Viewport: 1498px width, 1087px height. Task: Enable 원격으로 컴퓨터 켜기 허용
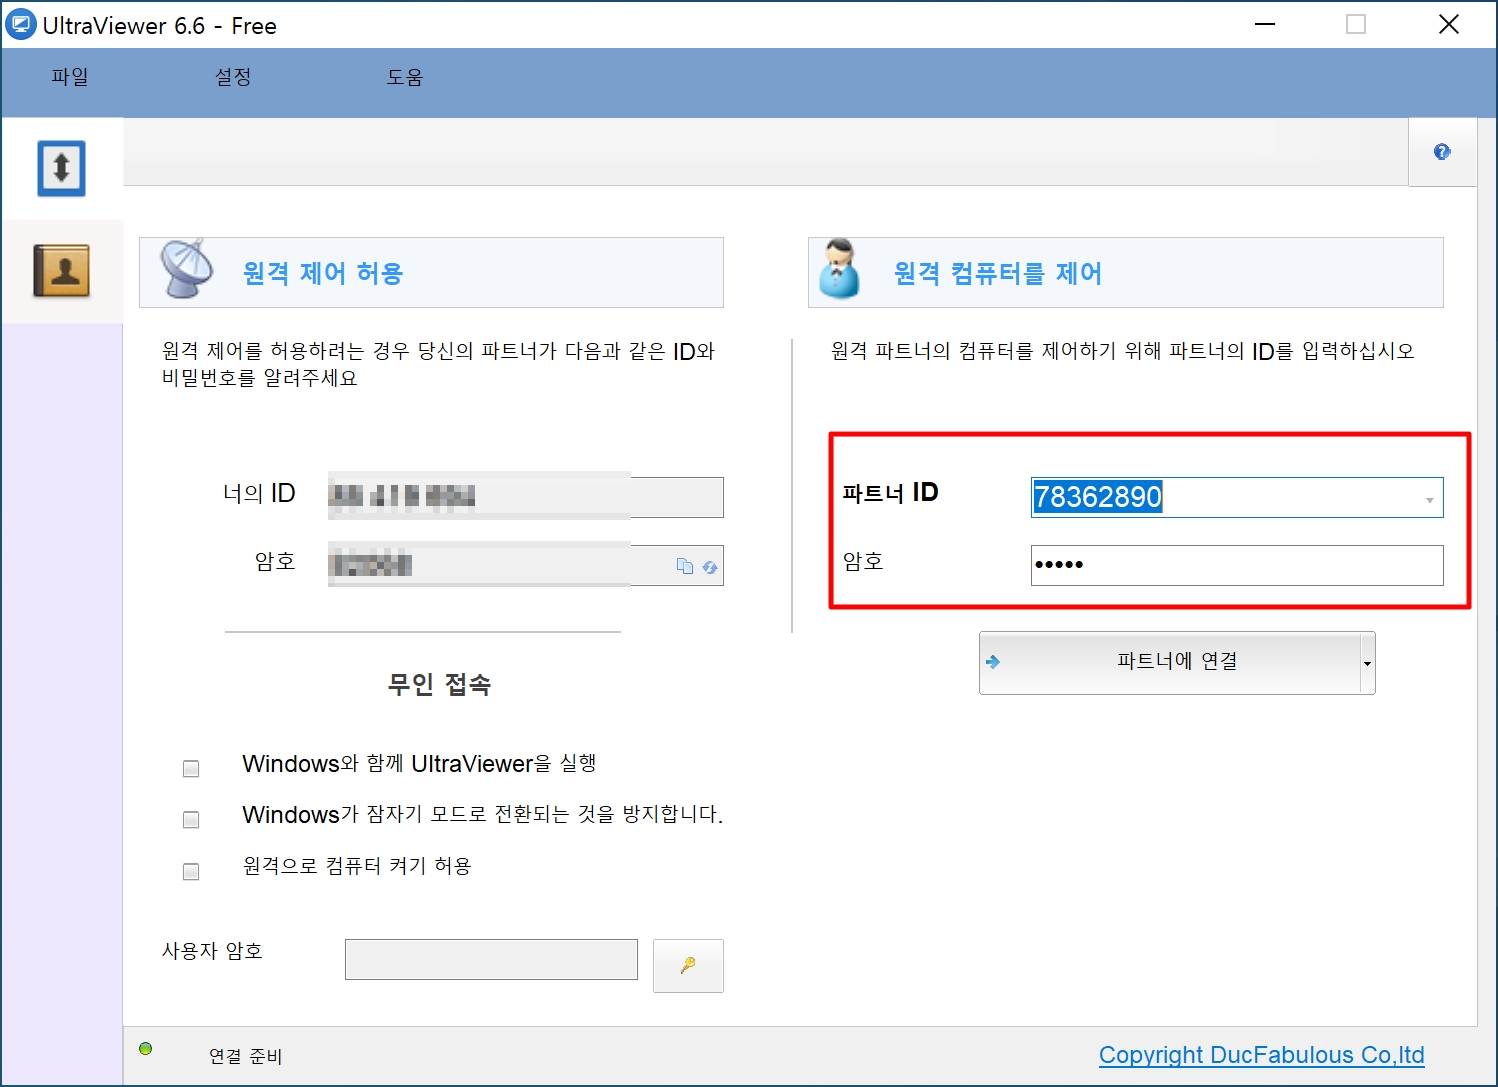[190, 870]
